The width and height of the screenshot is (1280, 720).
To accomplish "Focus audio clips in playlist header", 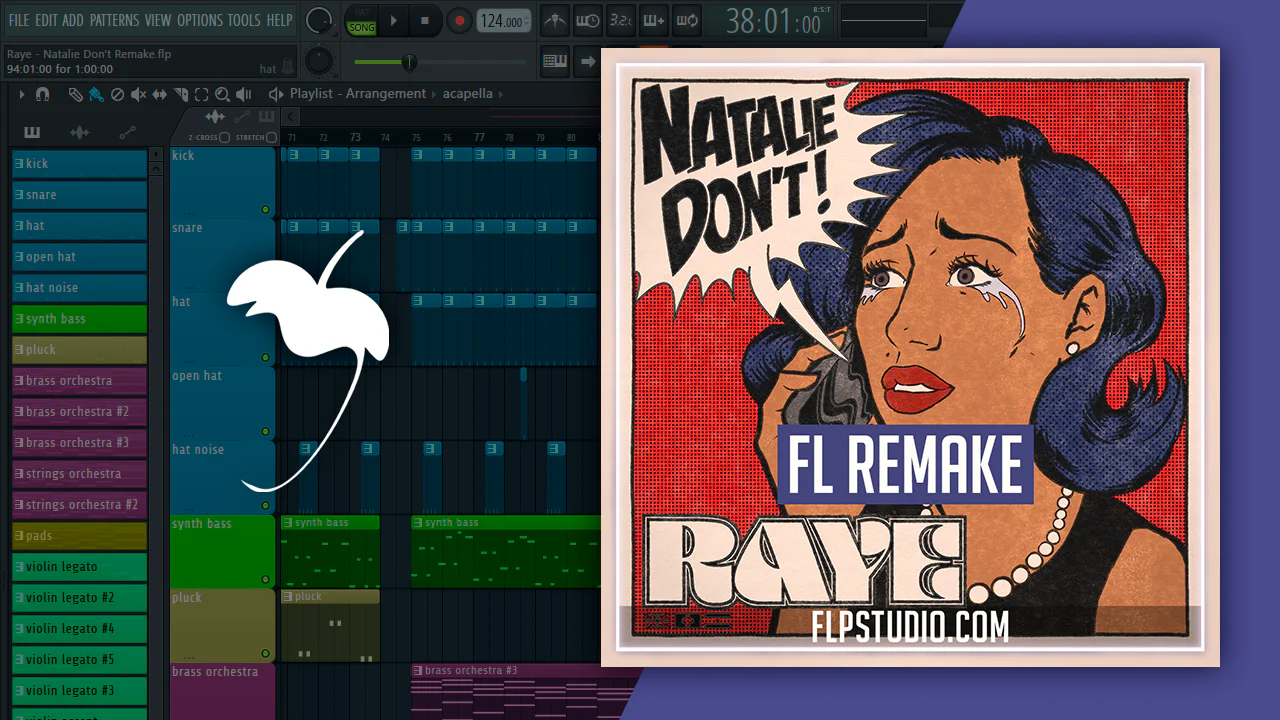I will point(215,117).
